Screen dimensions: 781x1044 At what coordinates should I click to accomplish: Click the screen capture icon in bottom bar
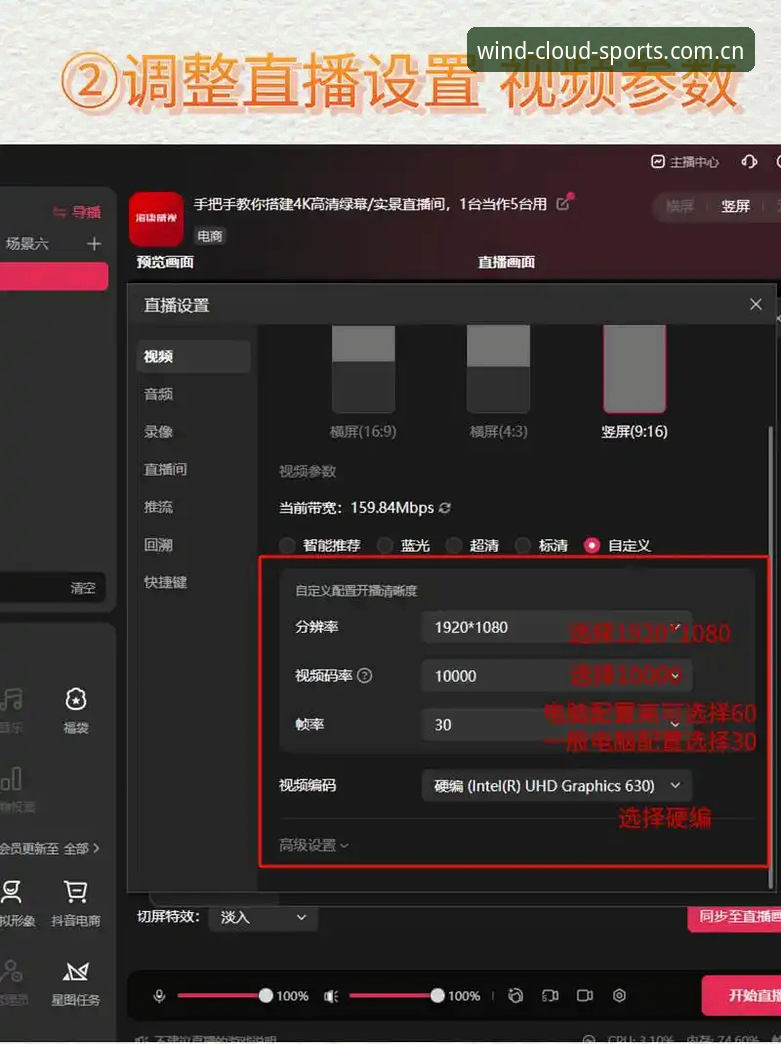click(550, 995)
